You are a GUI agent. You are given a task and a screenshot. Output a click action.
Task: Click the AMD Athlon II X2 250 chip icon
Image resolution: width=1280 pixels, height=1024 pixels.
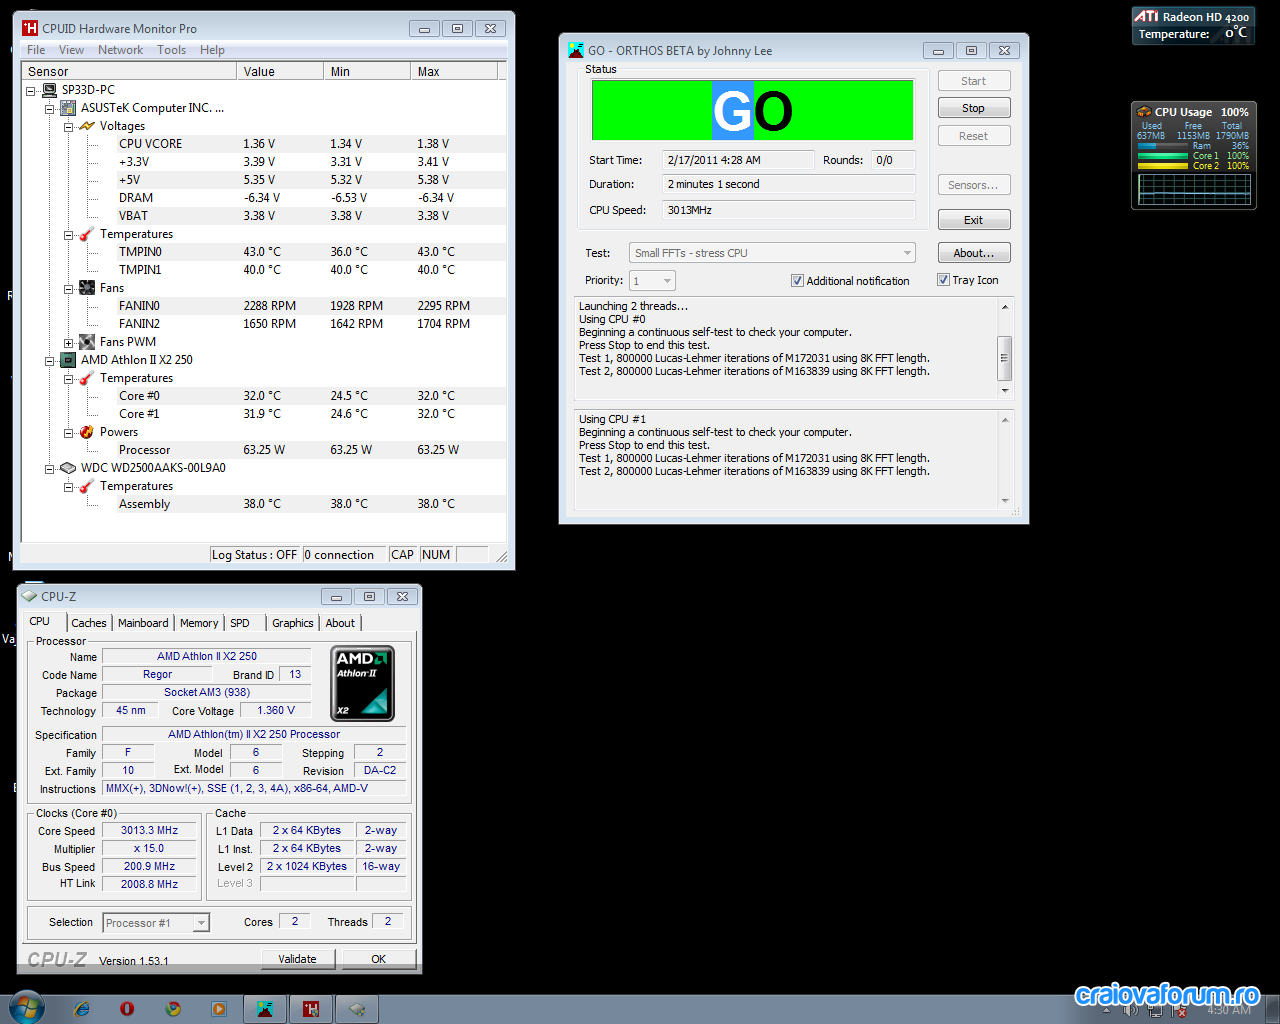click(x=68, y=360)
